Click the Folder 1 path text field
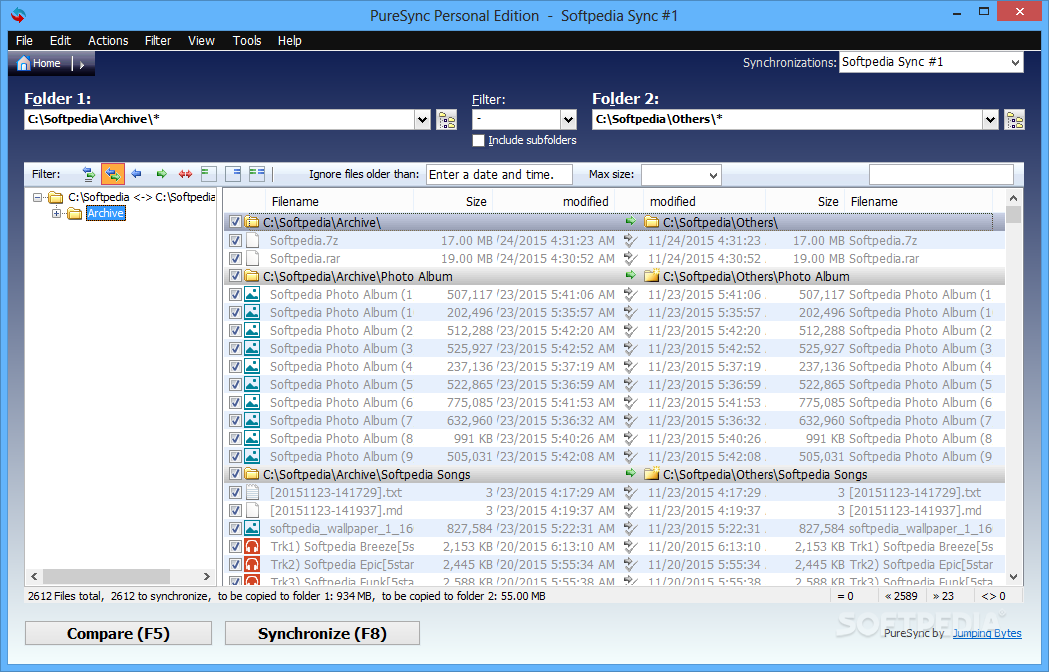Screen dimensions: 1049x672 pyautogui.click(x=219, y=120)
